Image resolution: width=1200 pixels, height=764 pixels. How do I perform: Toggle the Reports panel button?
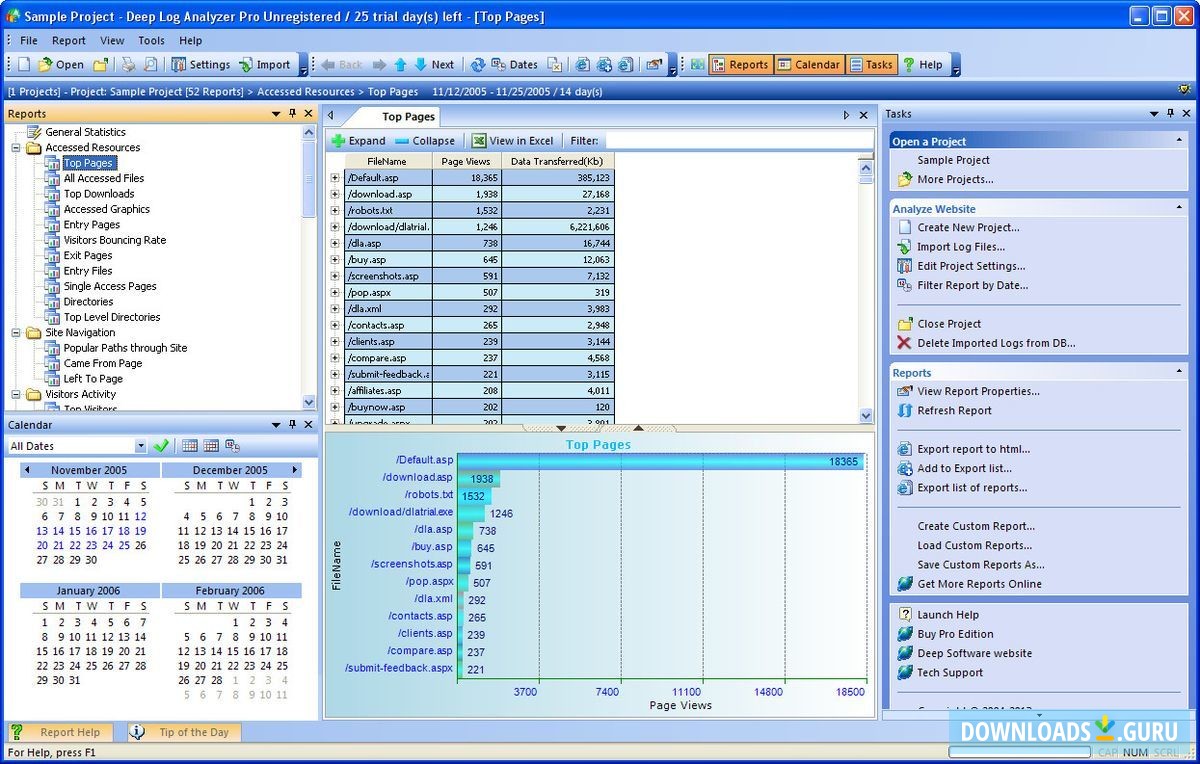coord(740,64)
